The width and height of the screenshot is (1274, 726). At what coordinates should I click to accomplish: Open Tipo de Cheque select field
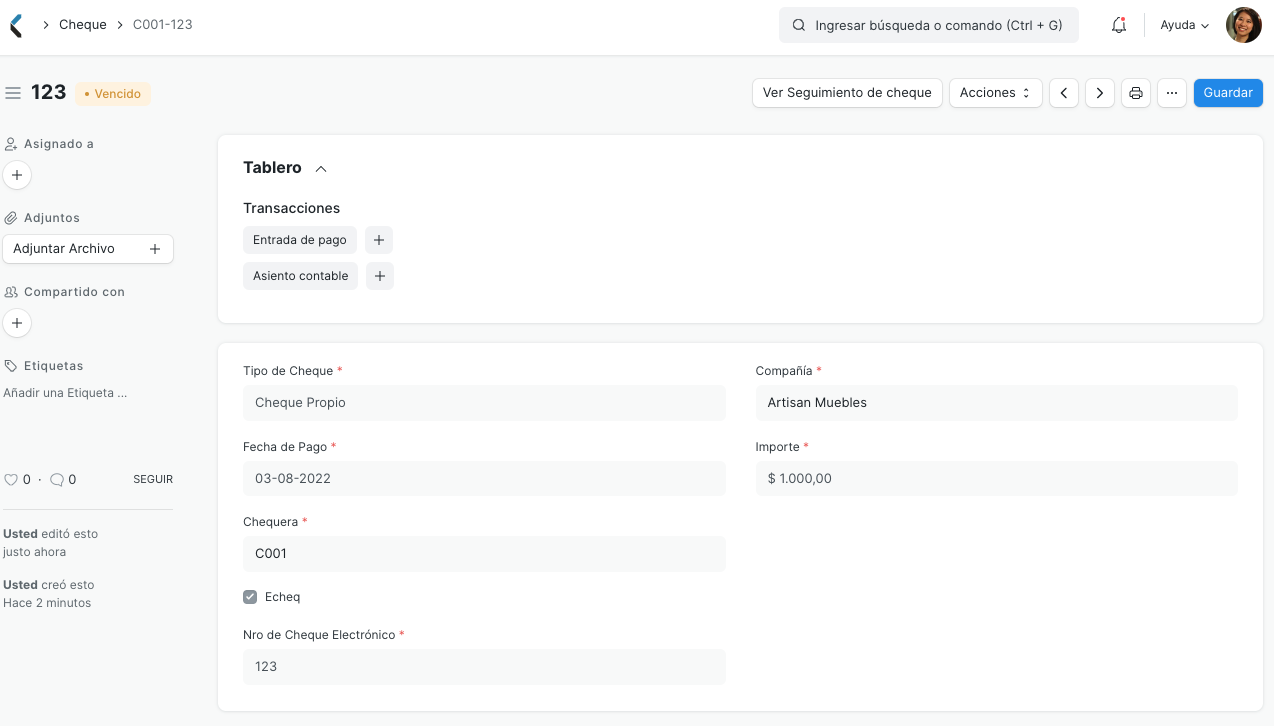484,403
